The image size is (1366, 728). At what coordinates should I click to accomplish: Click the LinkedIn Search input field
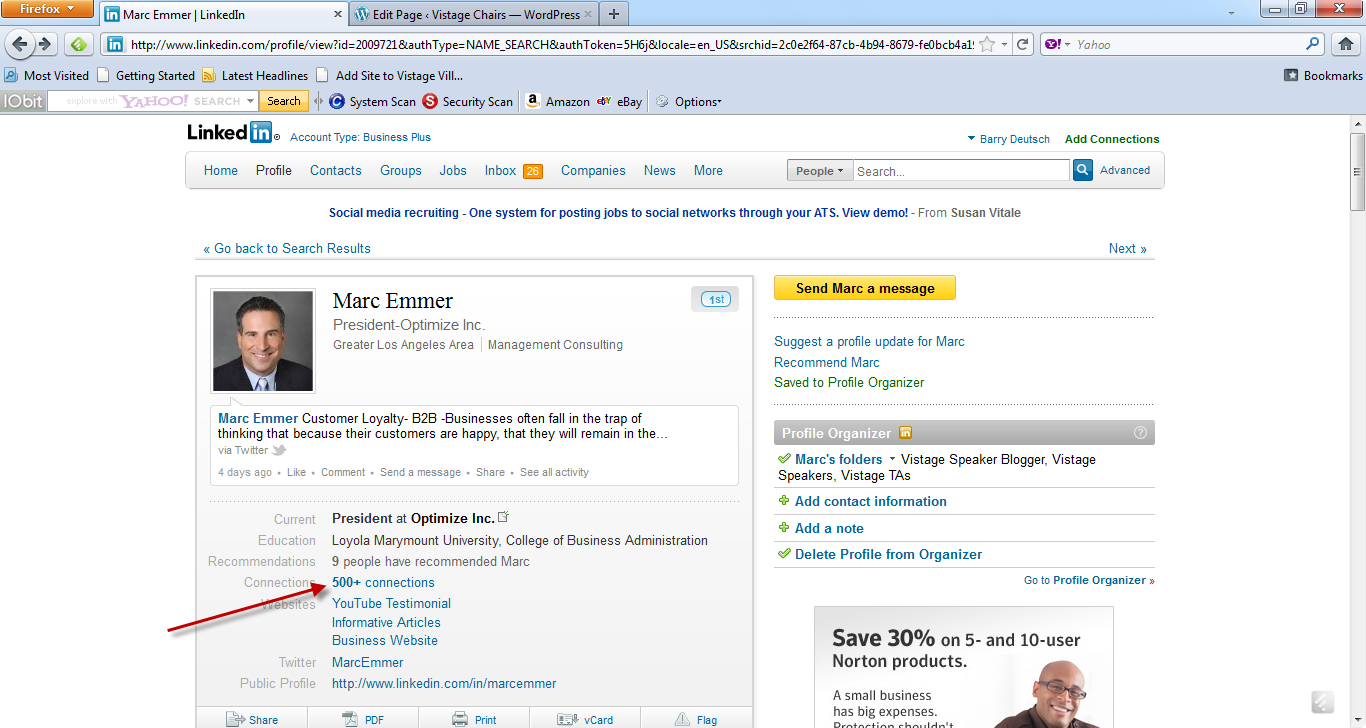(960, 171)
